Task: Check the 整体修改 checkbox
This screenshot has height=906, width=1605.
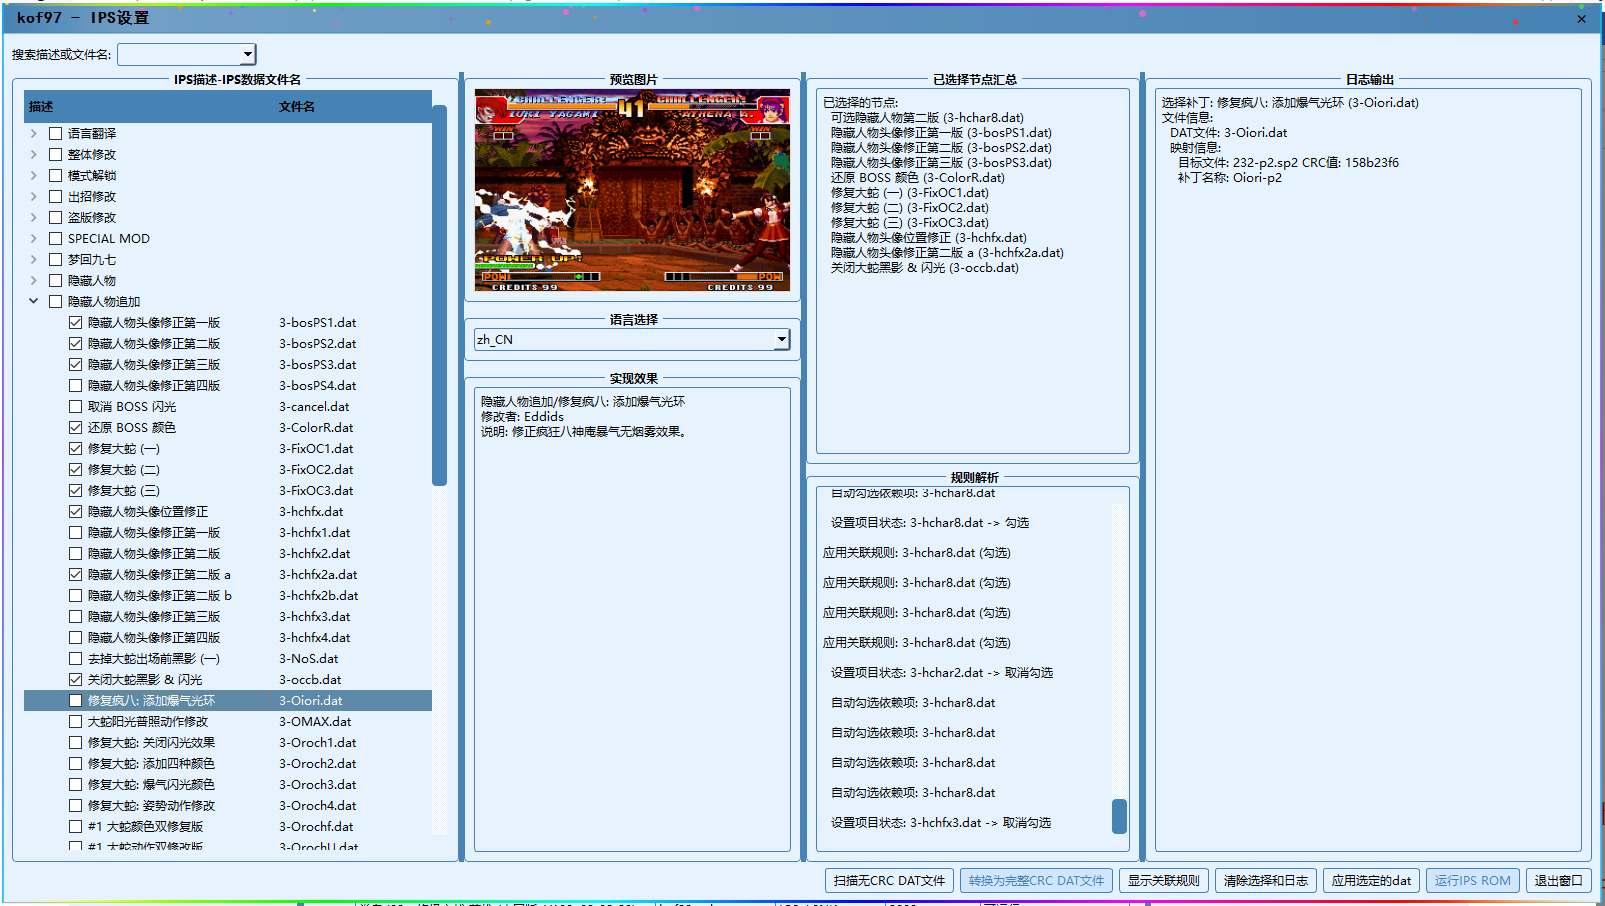Action: tap(56, 154)
